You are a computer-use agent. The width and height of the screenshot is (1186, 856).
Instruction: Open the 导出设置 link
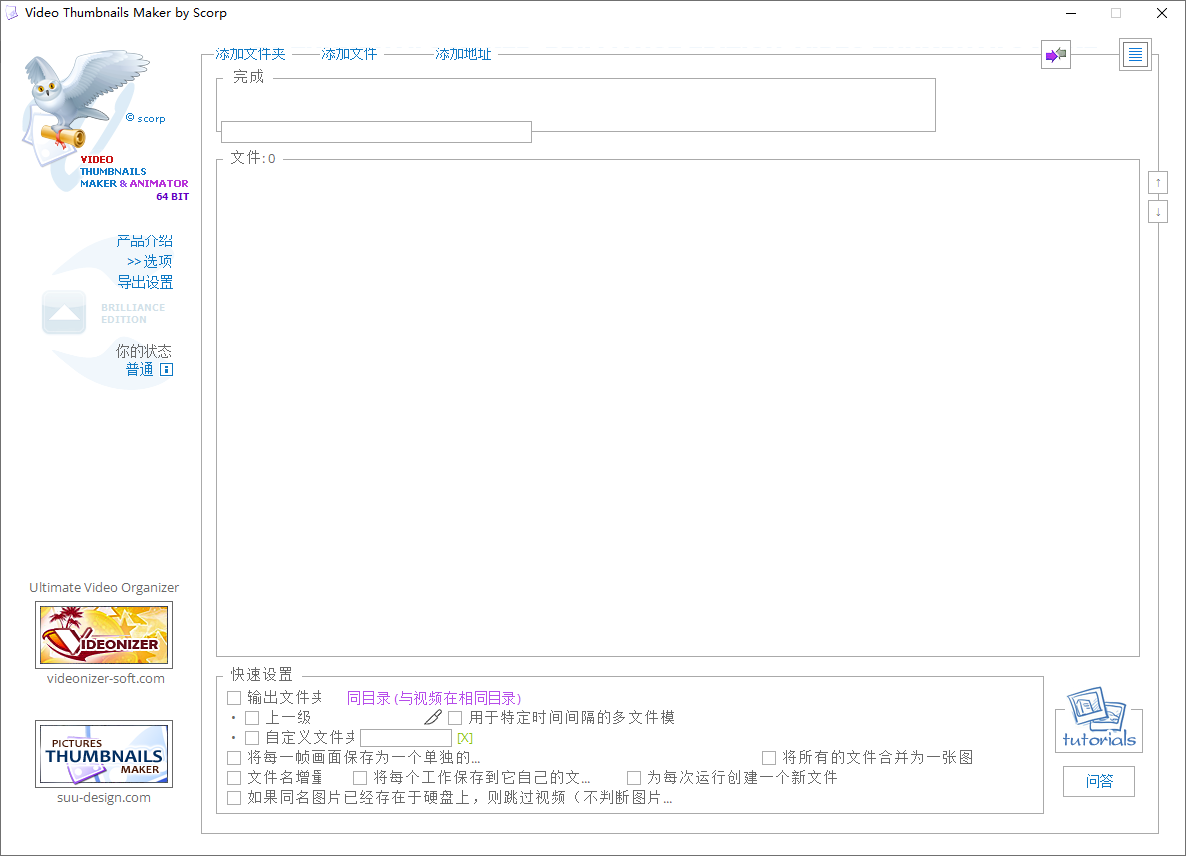tap(145, 282)
